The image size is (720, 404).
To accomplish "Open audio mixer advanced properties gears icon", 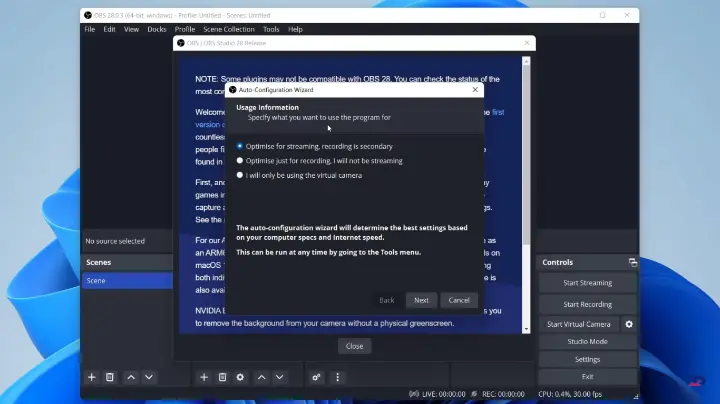I will pyautogui.click(x=316, y=377).
